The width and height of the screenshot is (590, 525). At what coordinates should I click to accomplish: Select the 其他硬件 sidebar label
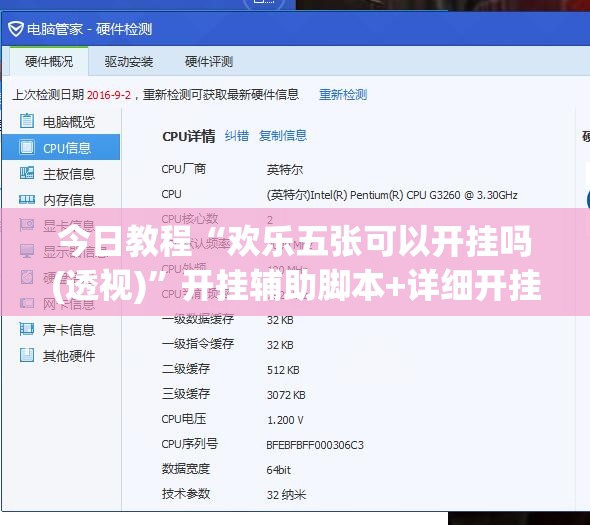[68, 356]
